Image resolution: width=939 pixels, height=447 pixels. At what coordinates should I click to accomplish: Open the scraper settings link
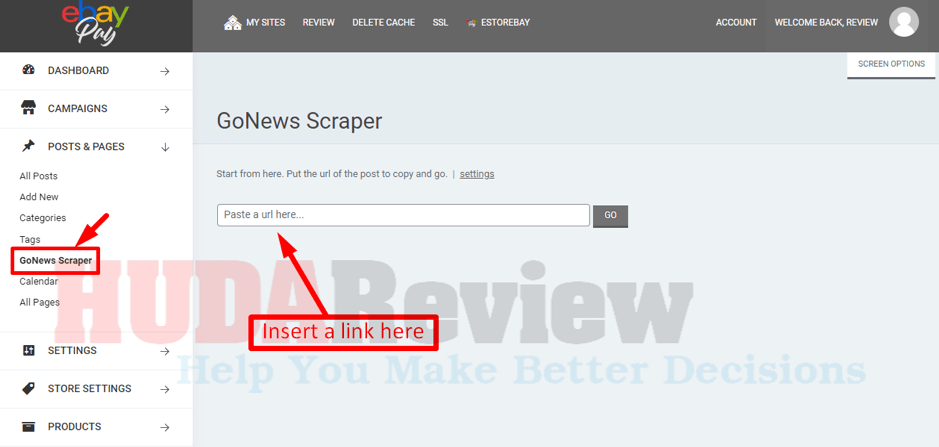click(477, 174)
